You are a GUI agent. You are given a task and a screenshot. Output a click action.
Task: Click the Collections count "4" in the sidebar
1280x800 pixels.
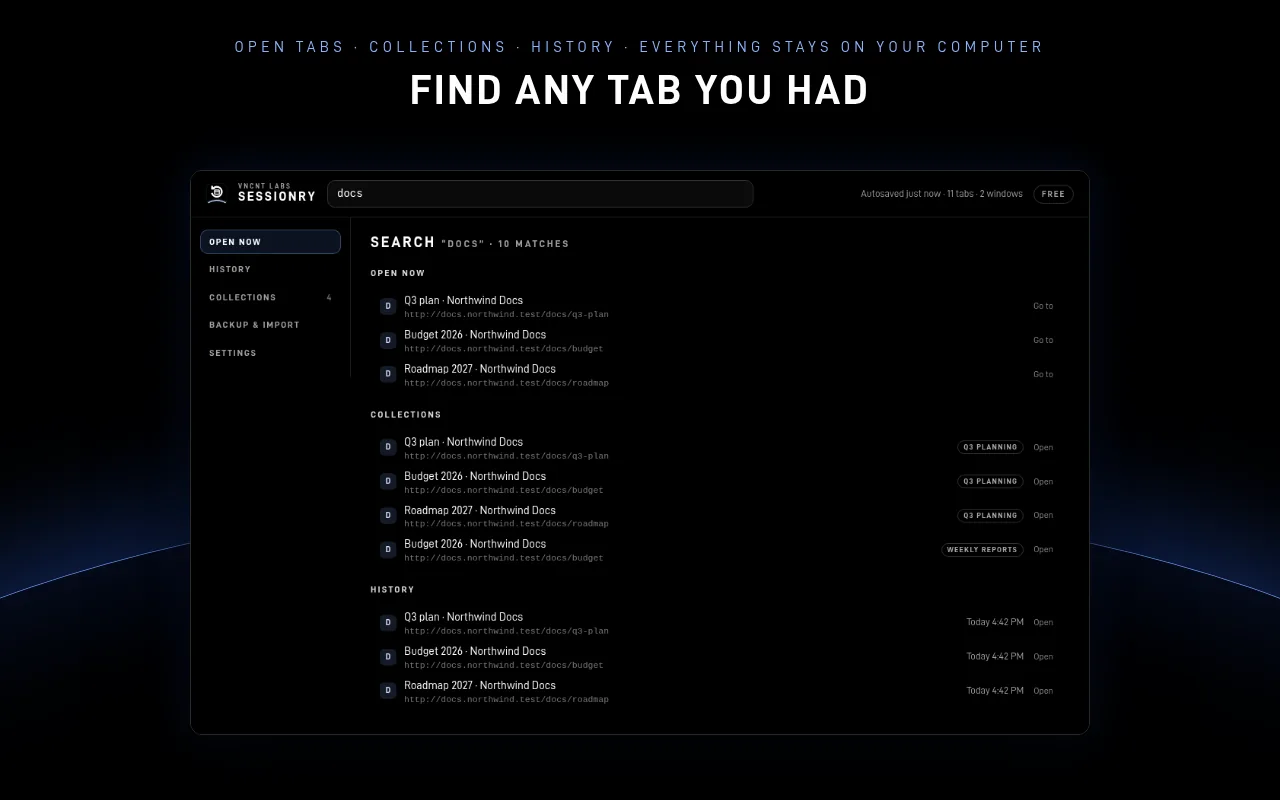point(329,297)
